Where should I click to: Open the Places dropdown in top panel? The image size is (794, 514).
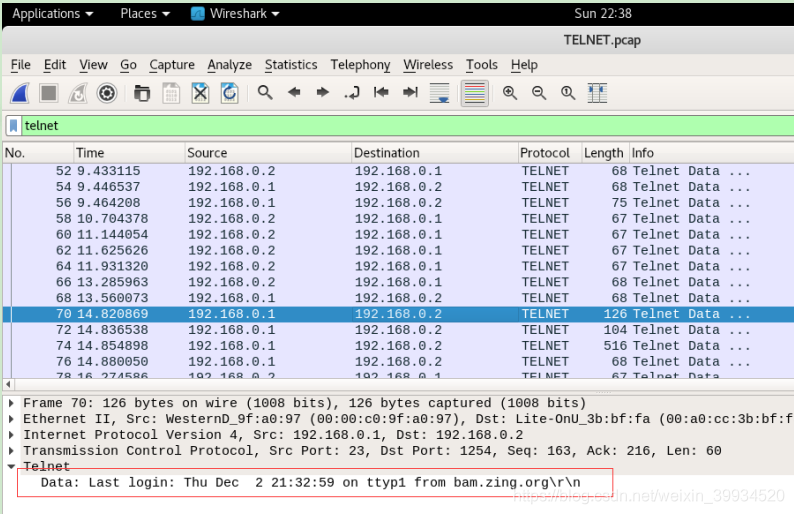145,14
